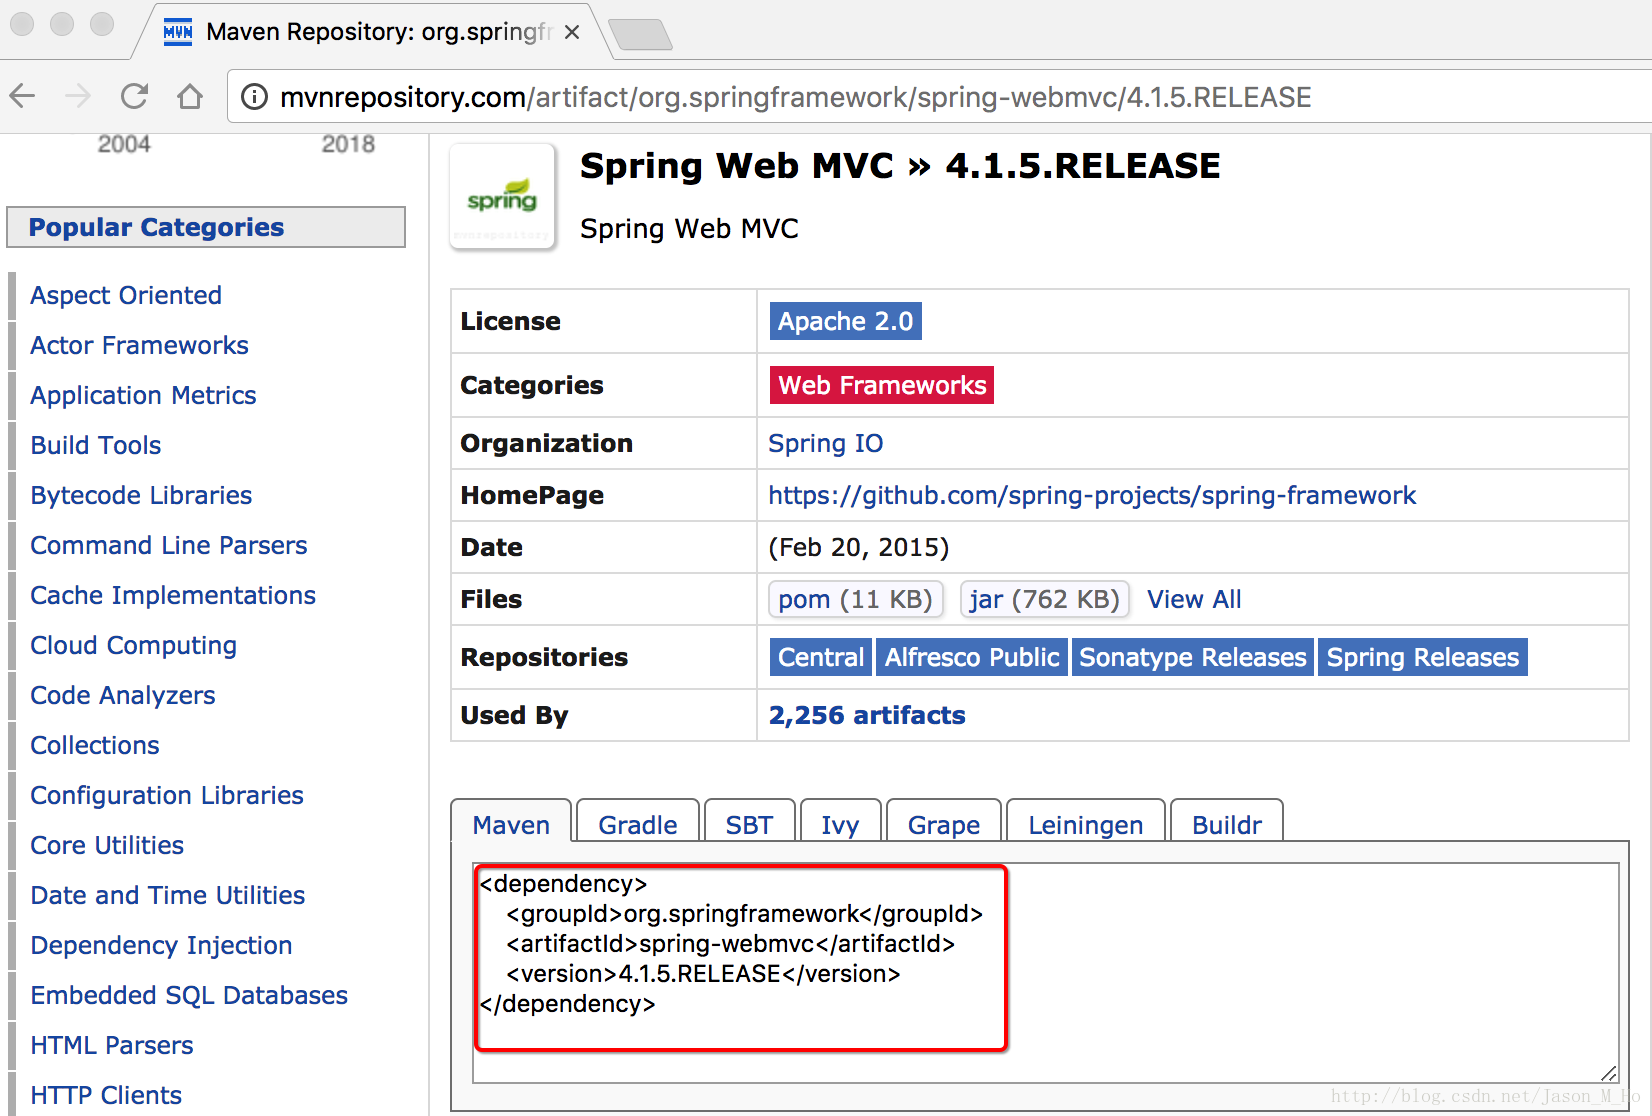Image resolution: width=1652 pixels, height=1116 pixels.
Task: Open the Alfresco Public repository tag
Action: 972,657
